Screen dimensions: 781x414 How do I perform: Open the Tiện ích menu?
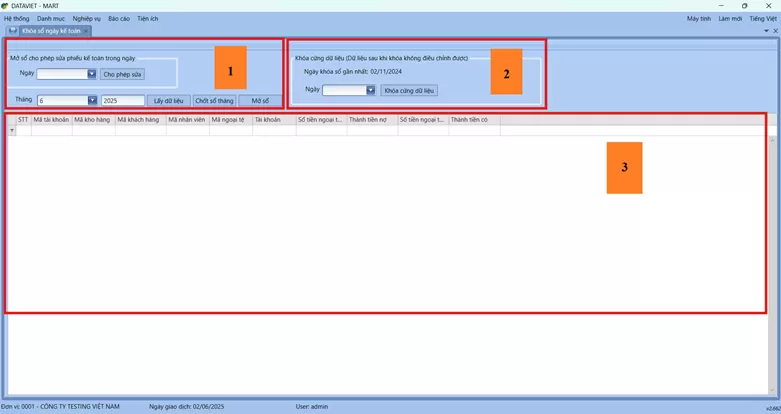coord(147,18)
